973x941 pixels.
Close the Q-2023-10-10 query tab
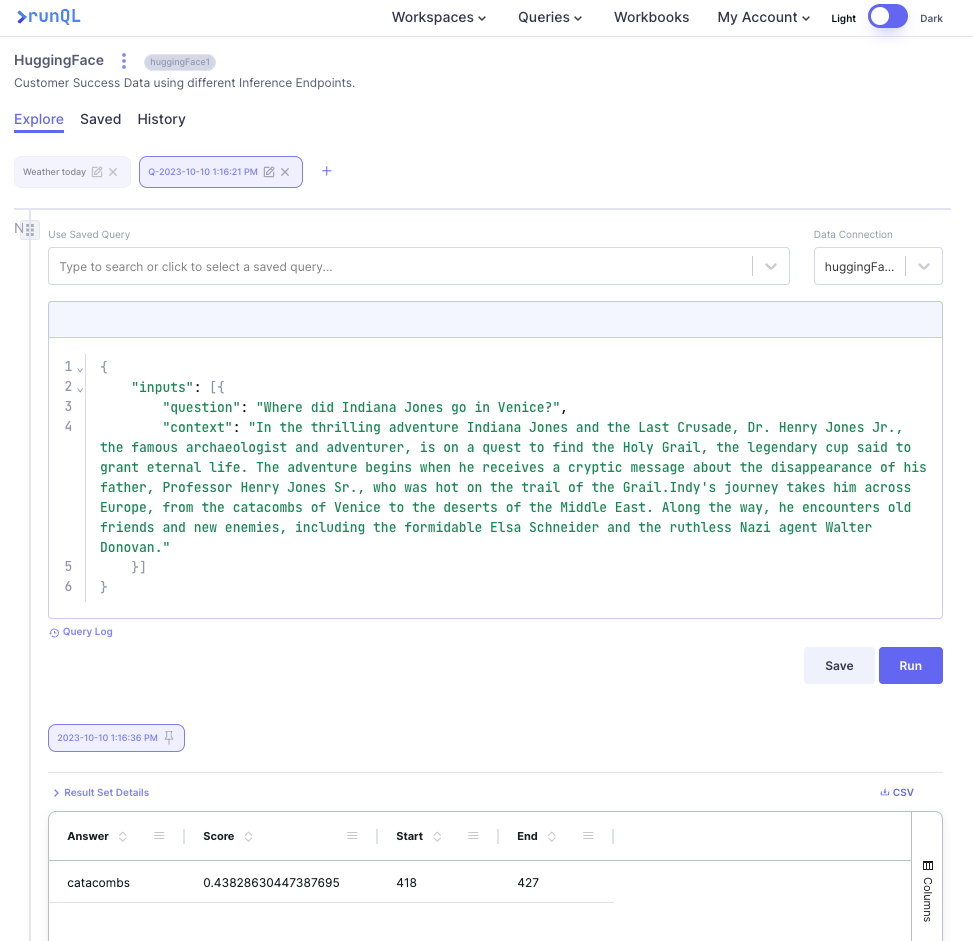pyautogui.click(x=285, y=172)
